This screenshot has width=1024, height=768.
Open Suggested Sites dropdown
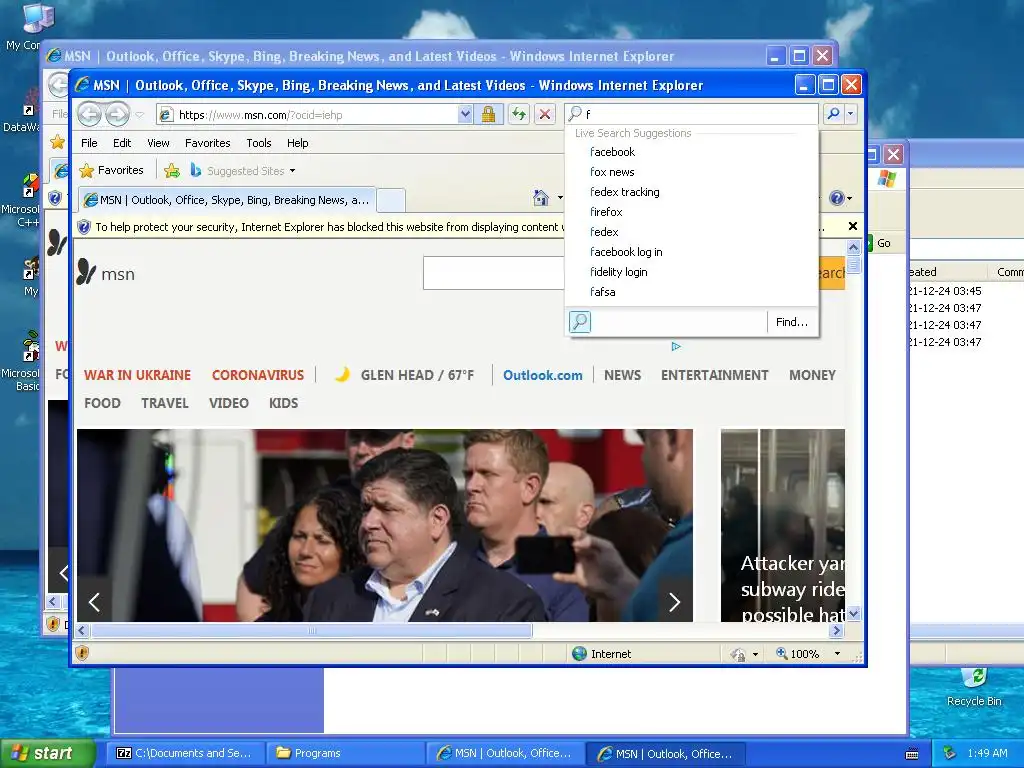click(x=243, y=171)
